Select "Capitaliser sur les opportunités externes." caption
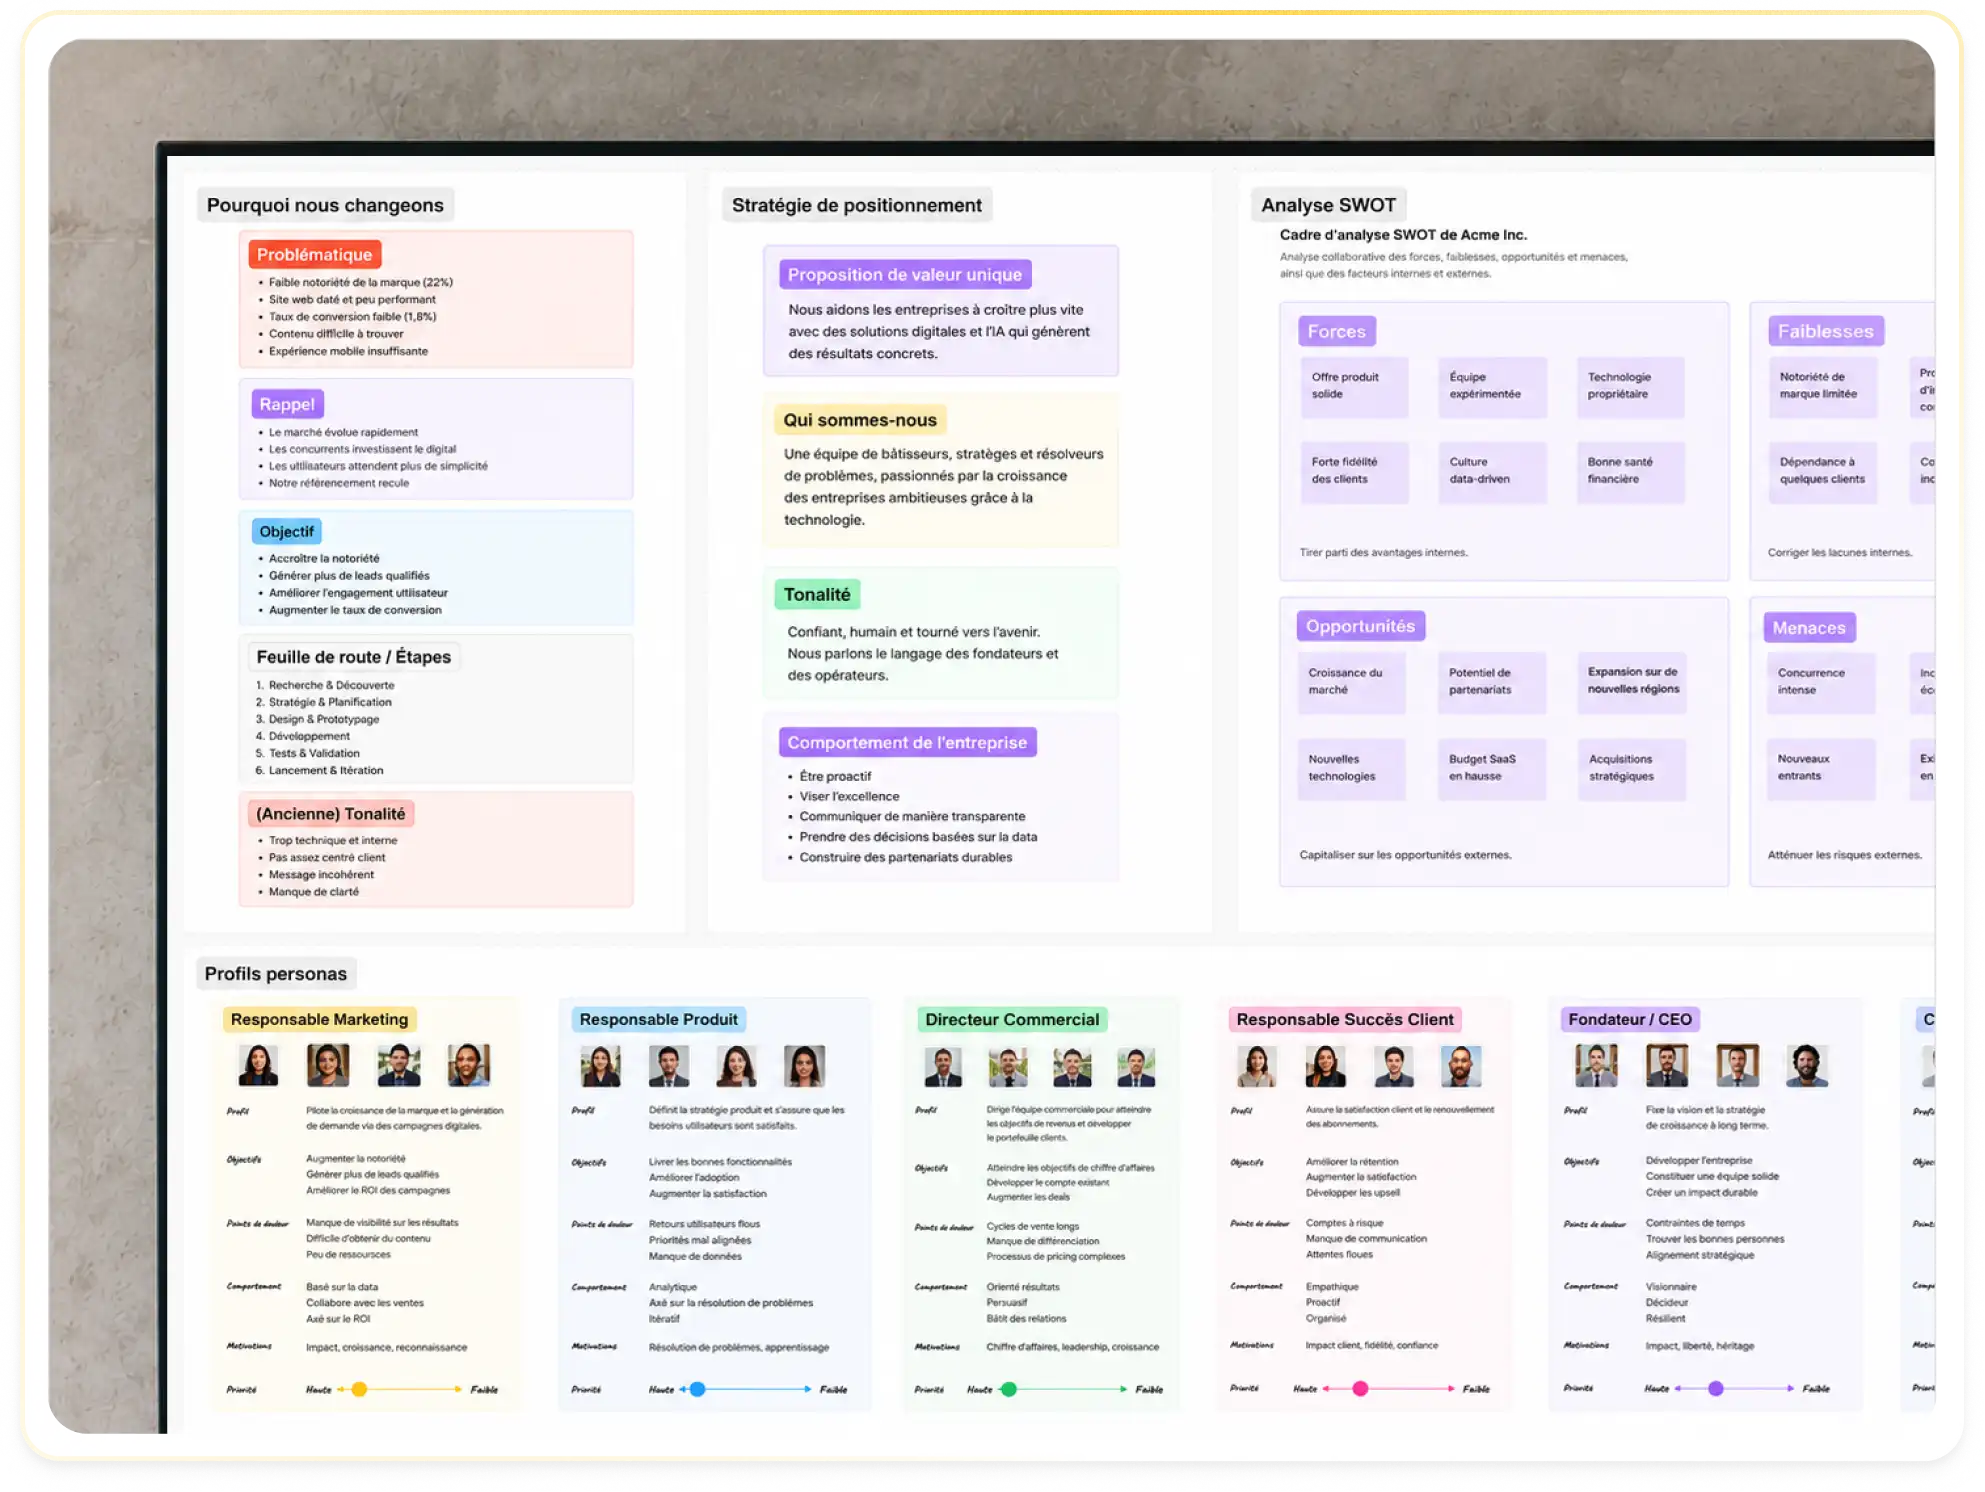This screenshot has height=1492, width=1985. click(x=1405, y=856)
